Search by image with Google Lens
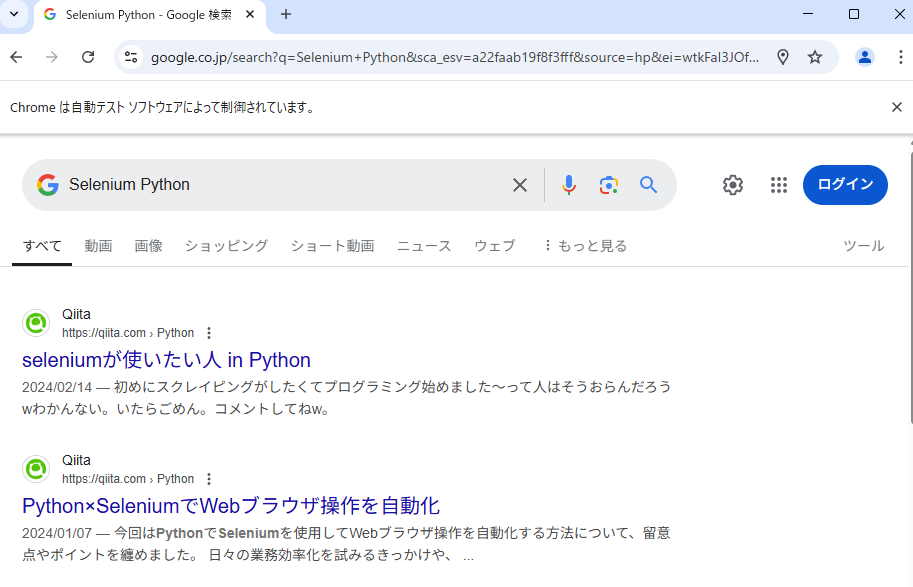The width and height of the screenshot is (913, 587). click(608, 185)
